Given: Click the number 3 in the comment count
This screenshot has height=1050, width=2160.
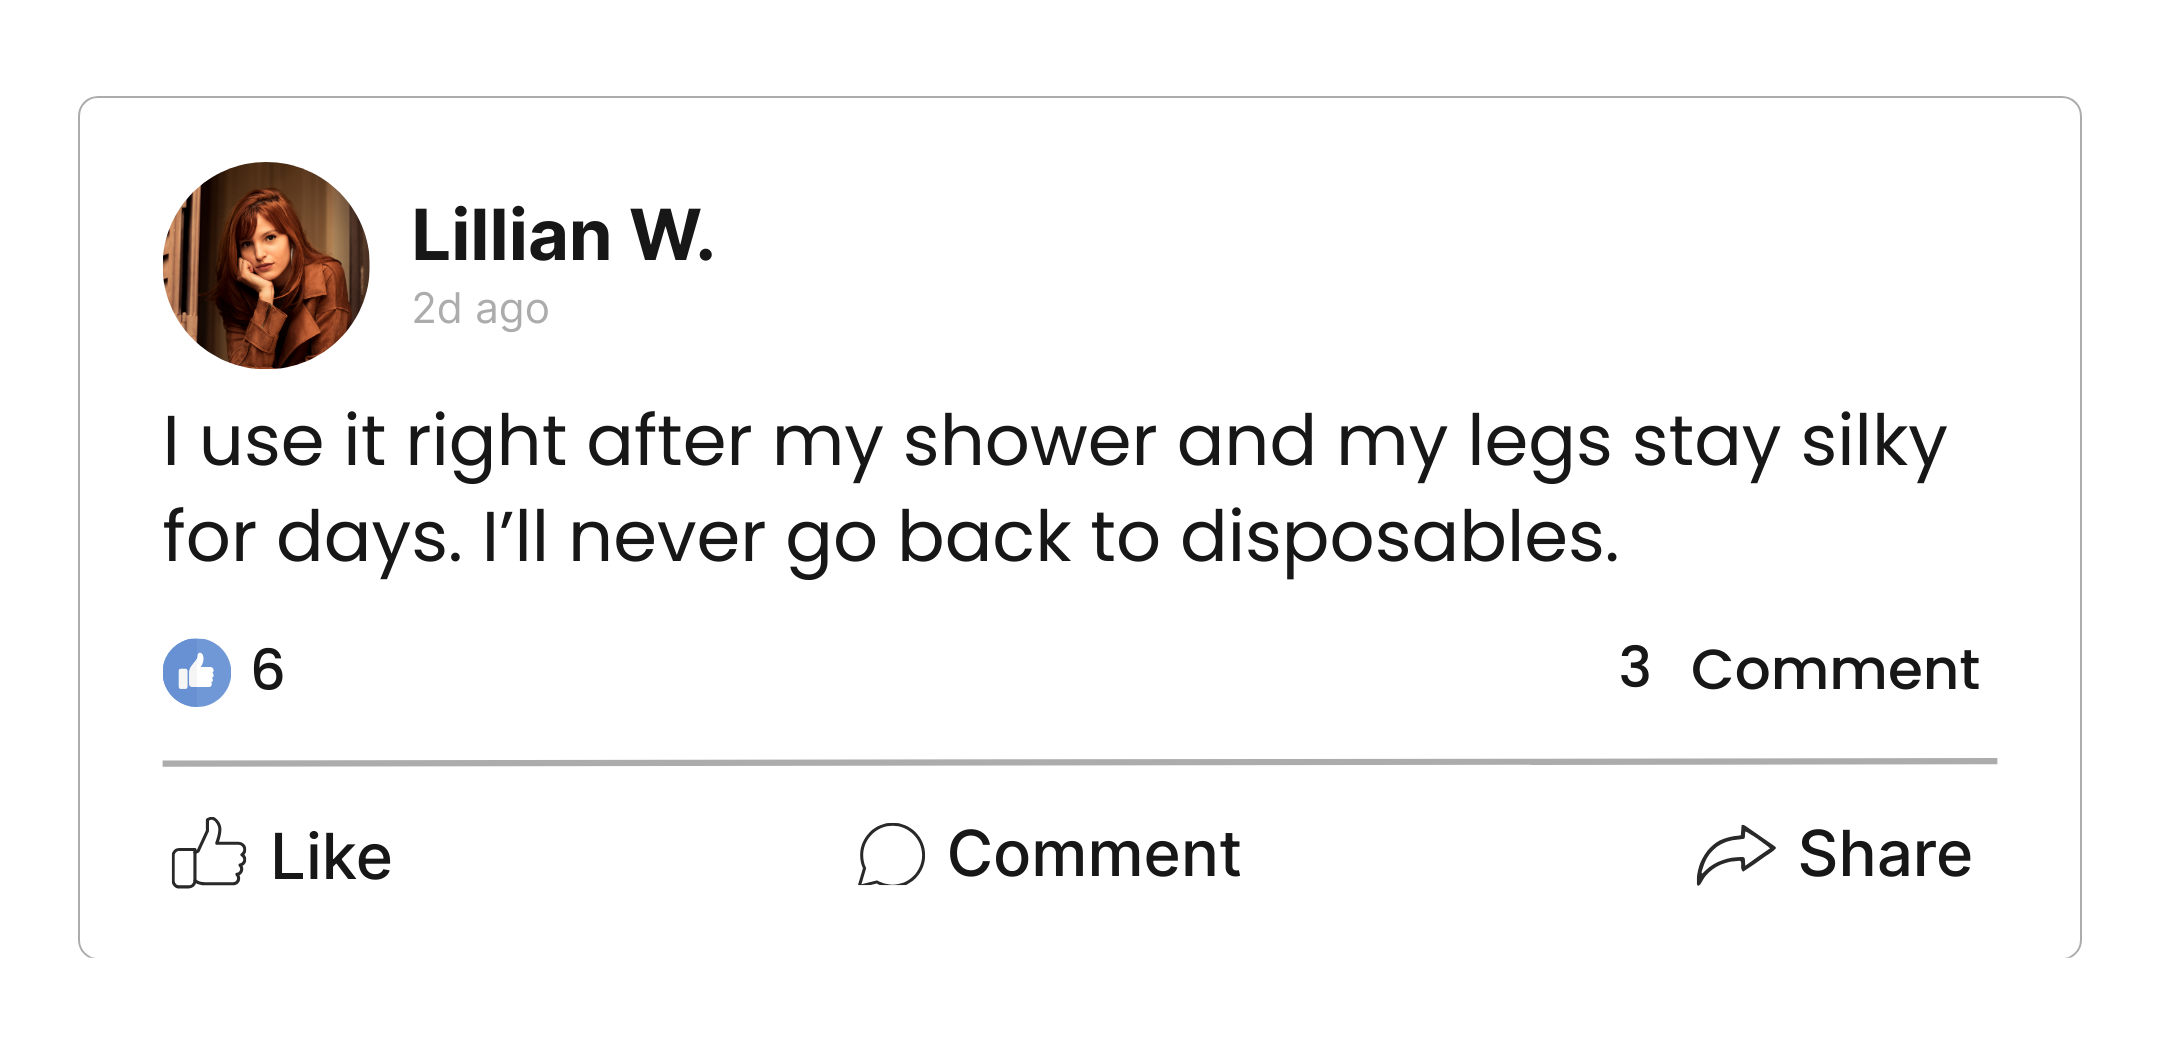Looking at the screenshot, I should tap(1635, 667).
